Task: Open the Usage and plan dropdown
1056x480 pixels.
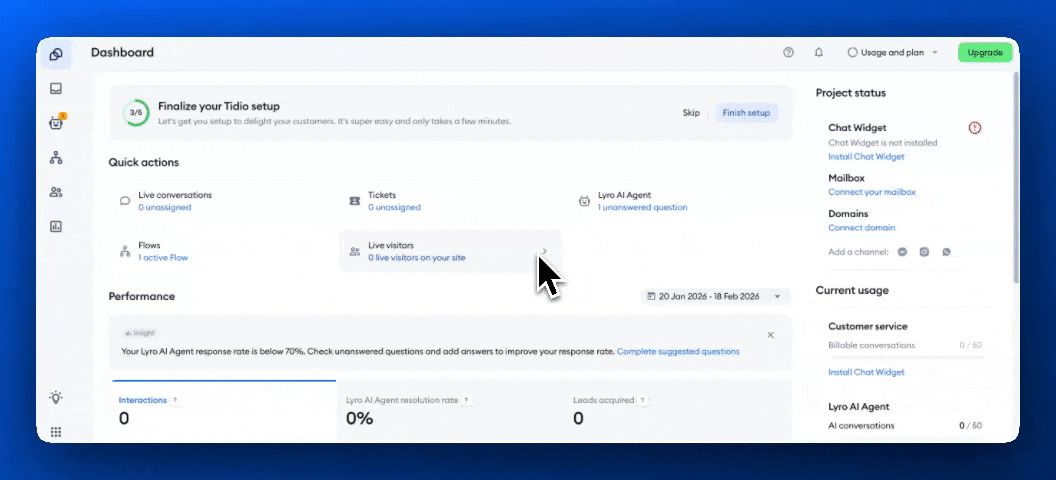Action: coord(892,53)
